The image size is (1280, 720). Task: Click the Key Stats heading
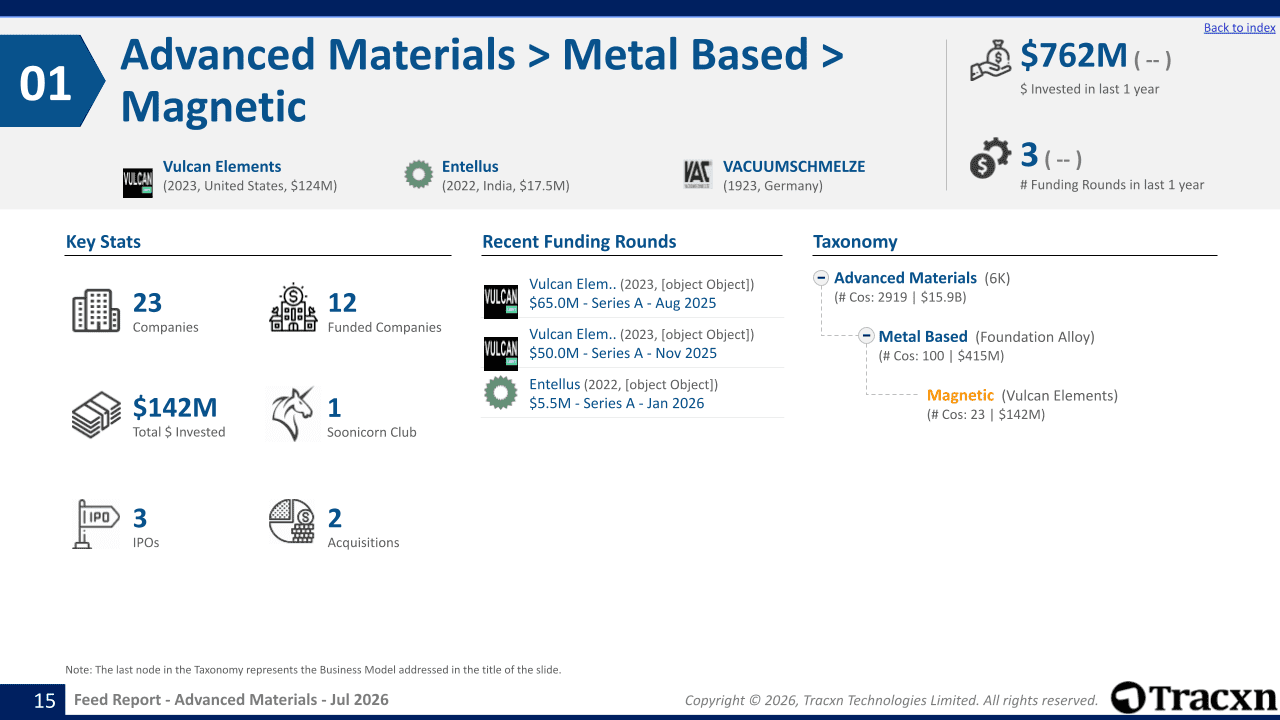click(x=103, y=242)
